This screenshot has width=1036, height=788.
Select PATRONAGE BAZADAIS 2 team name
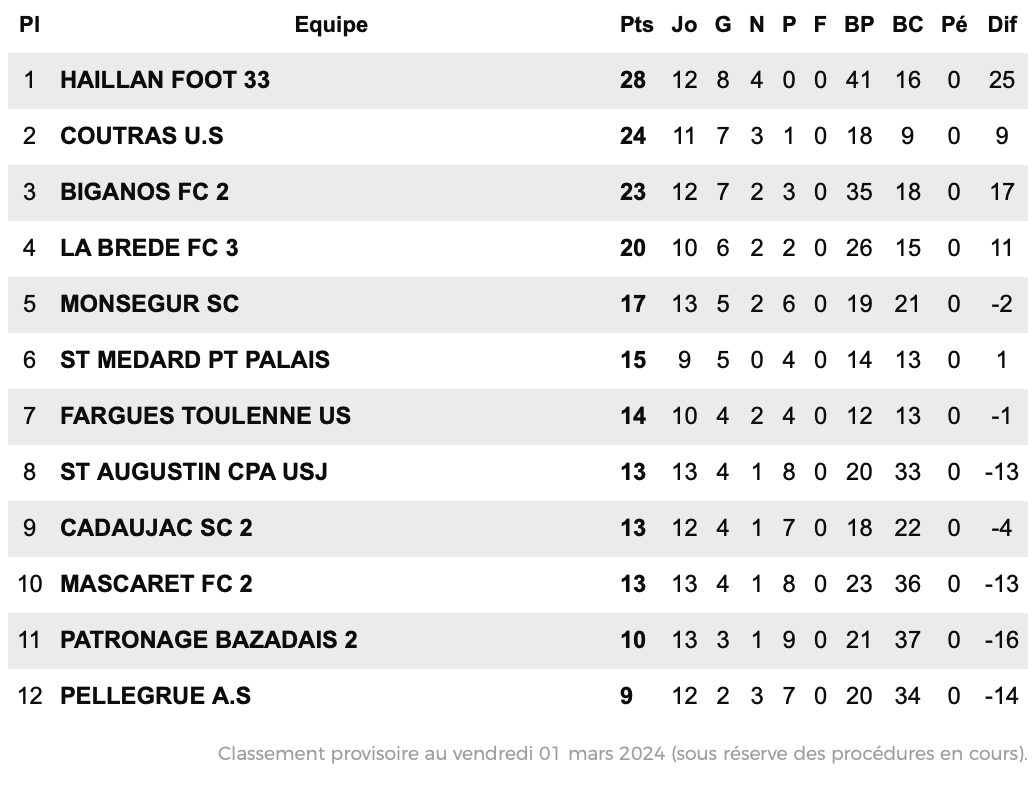coord(208,640)
